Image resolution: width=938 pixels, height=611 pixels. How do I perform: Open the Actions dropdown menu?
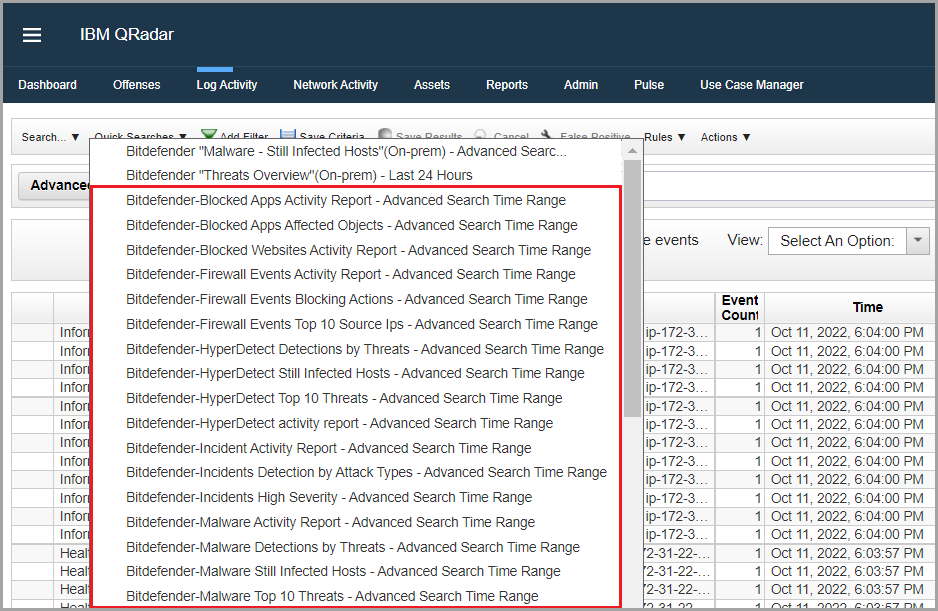[x=725, y=137]
